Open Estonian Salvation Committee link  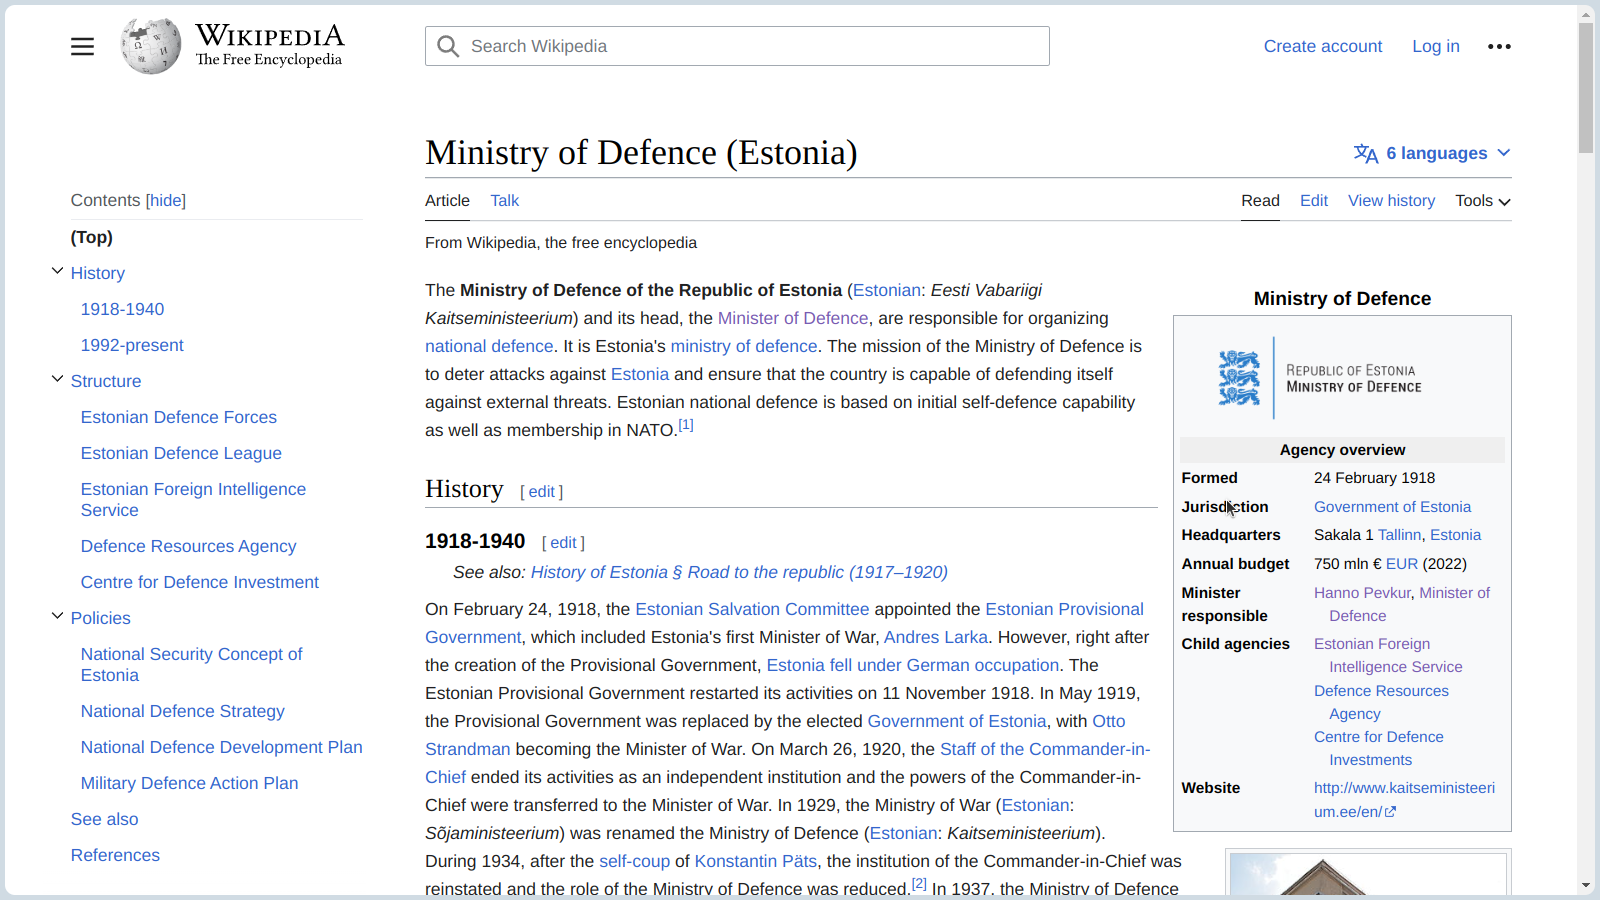coord(752,609)
